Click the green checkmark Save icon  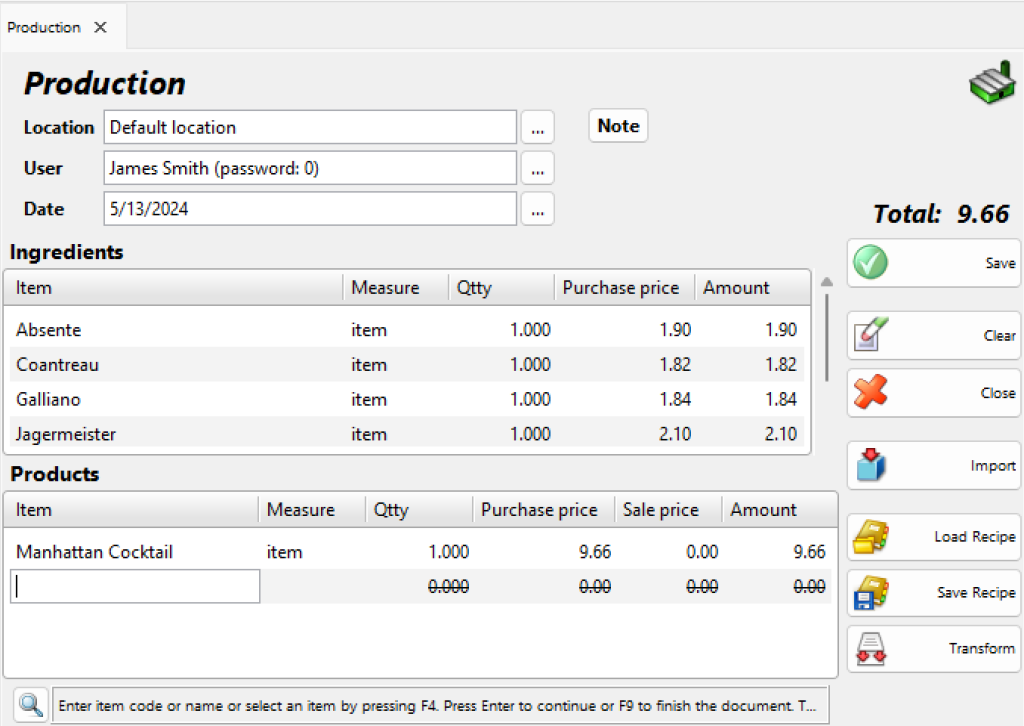pos(871,263)
